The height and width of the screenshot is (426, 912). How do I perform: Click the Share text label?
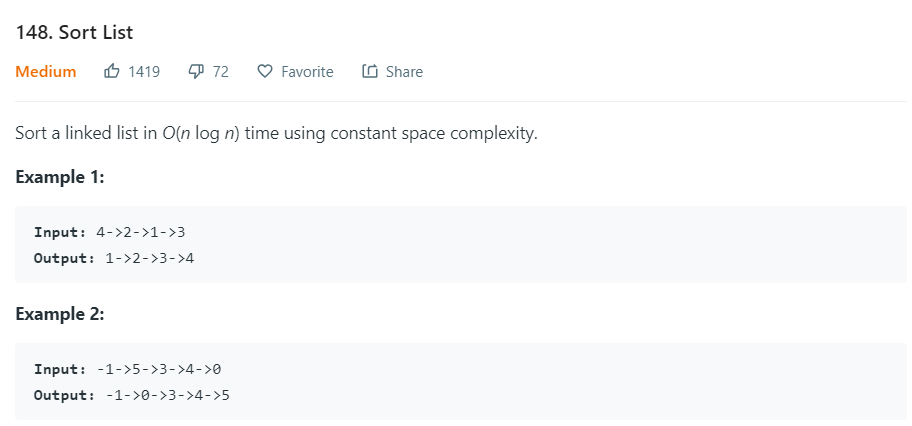point(404,72)
